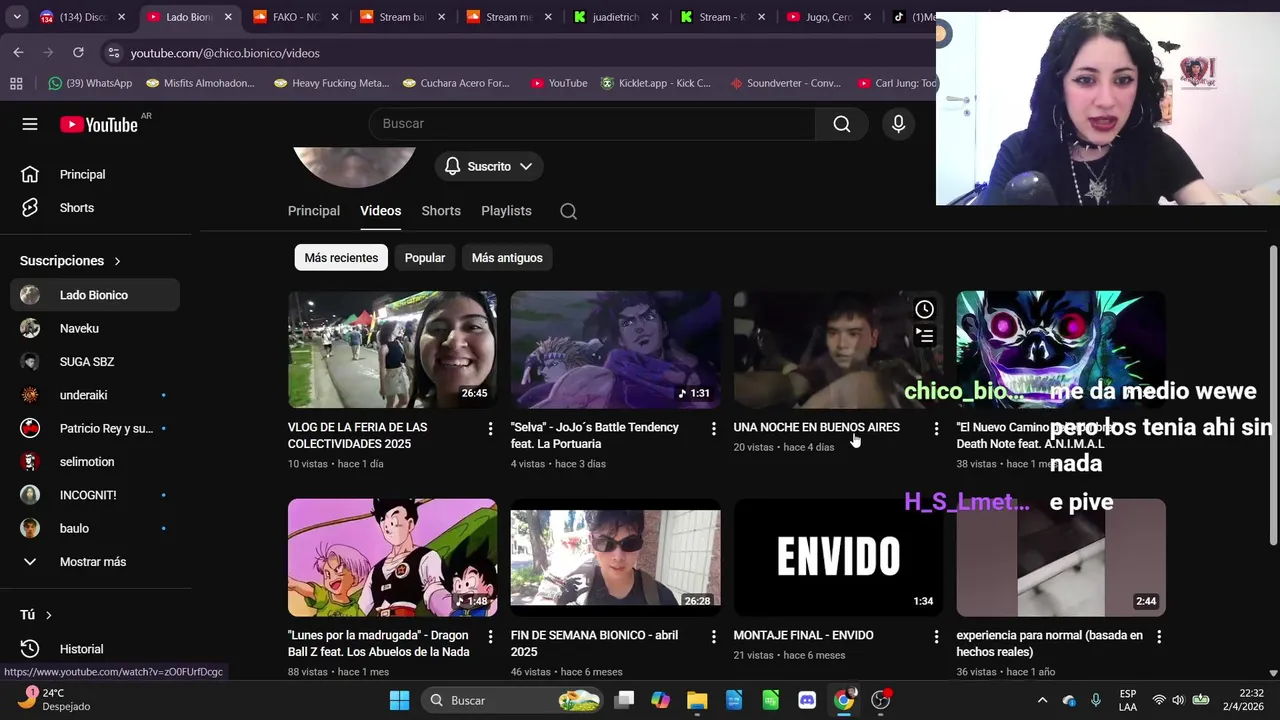
Task: Switch to channel Shorts tab
Action: tap(441, 211)
